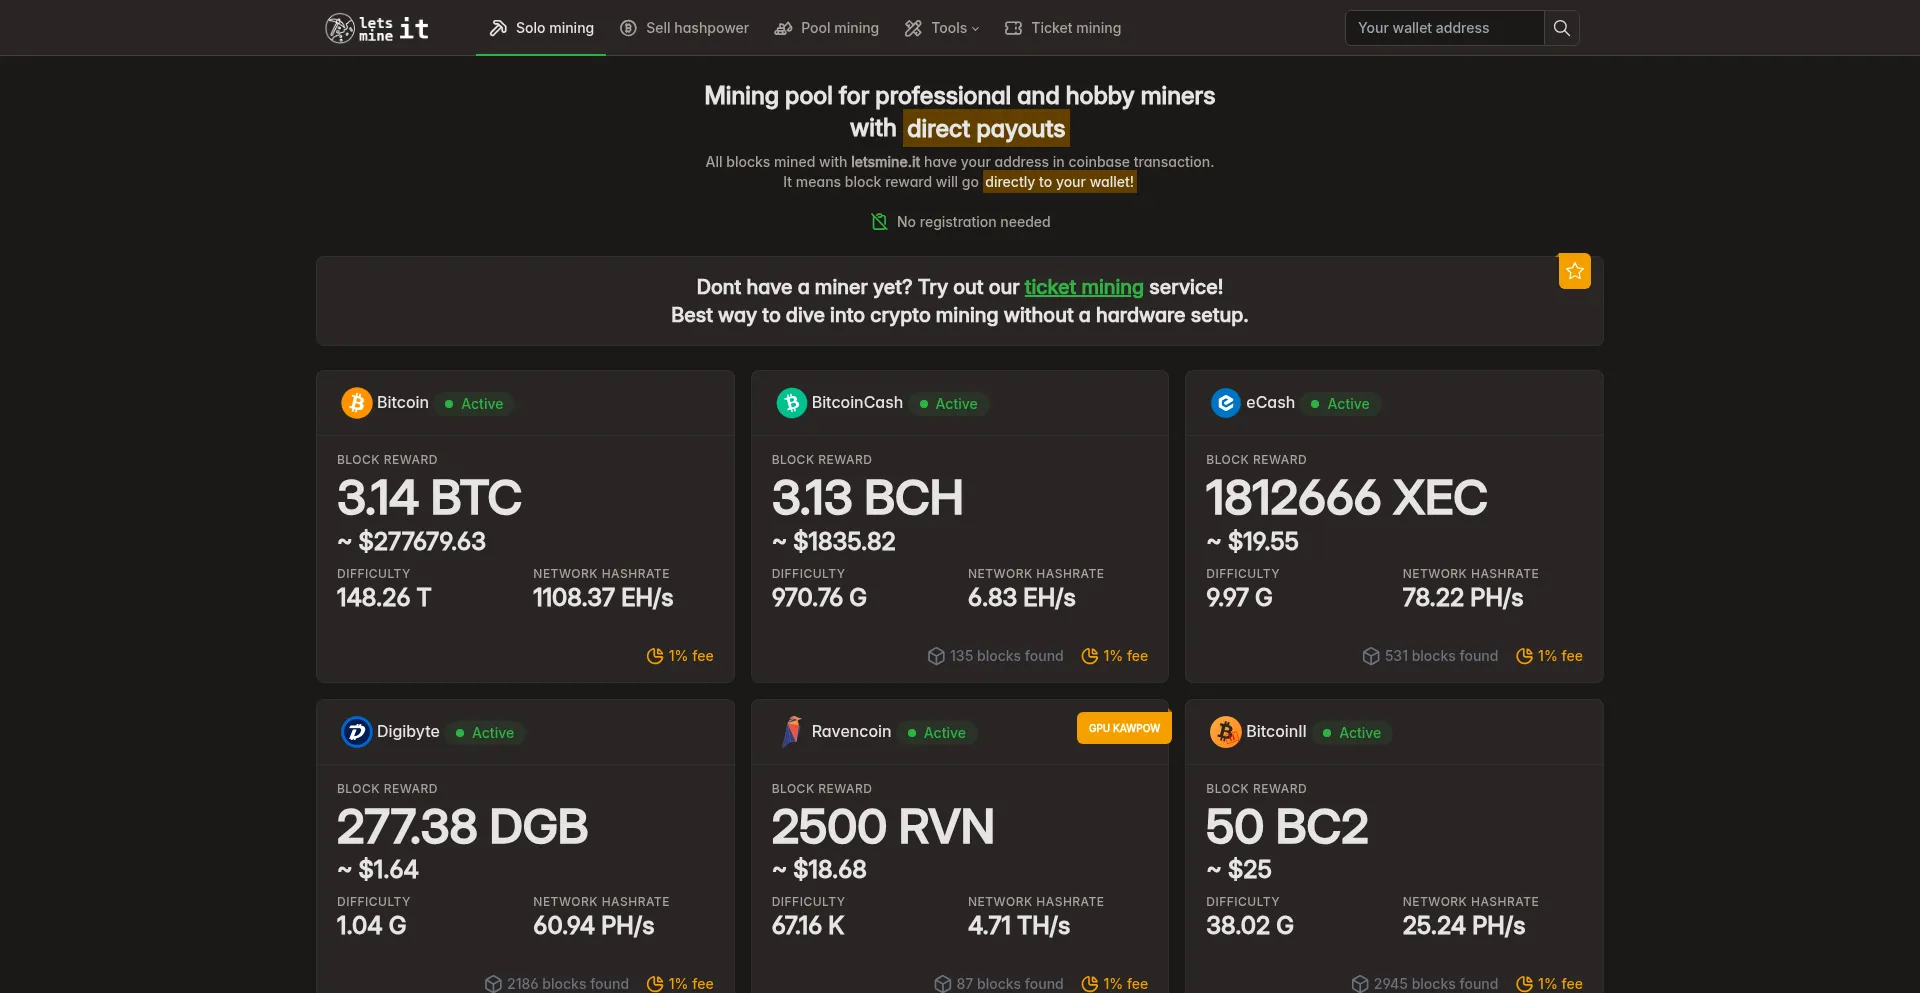Open the Solo mining tab

click(541, 28)
